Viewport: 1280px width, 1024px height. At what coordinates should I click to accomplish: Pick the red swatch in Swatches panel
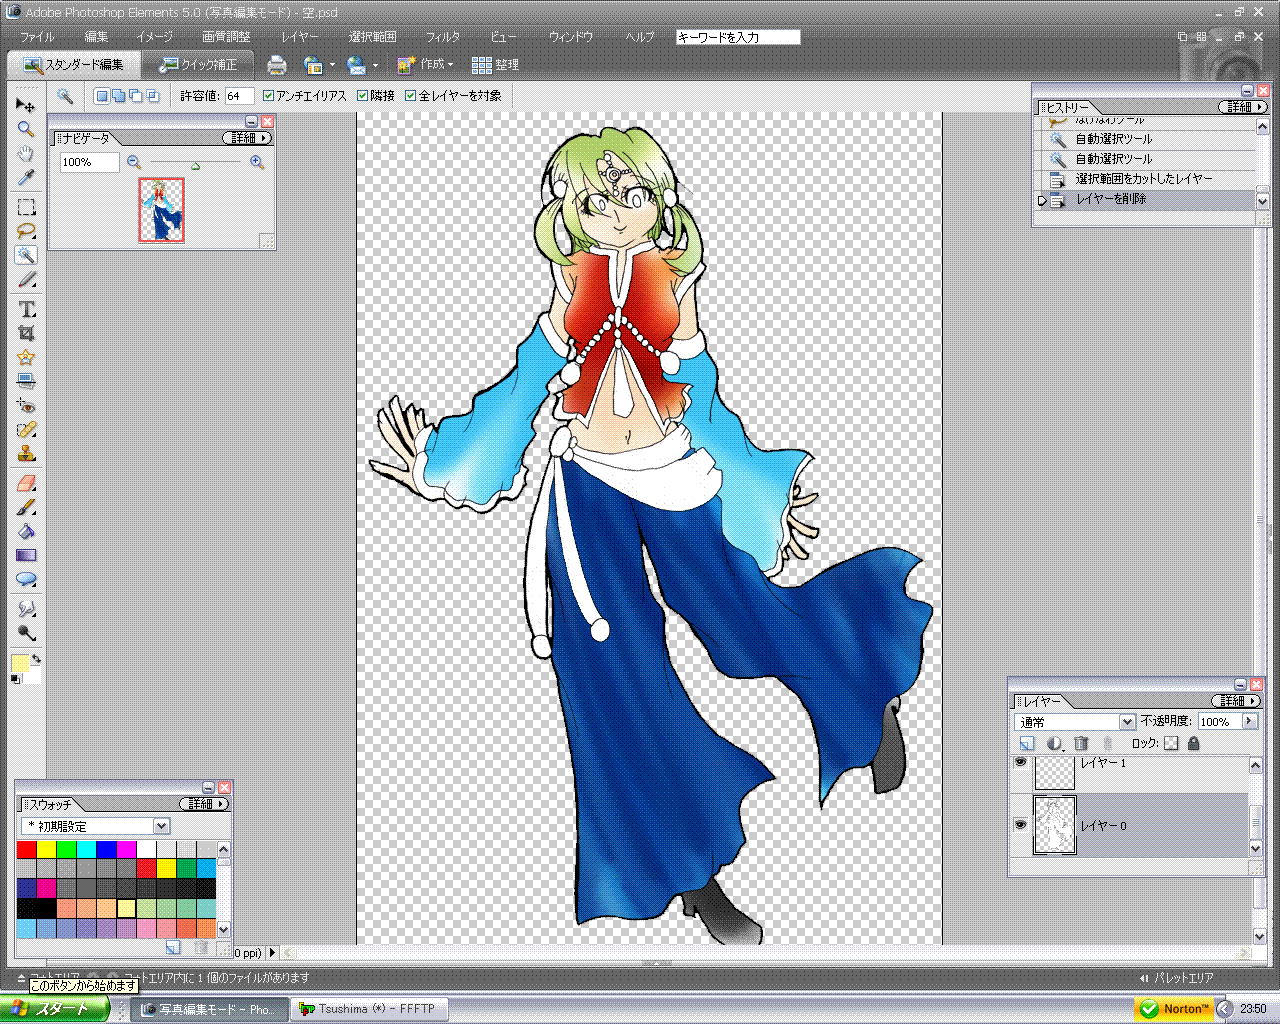[27, 850]
